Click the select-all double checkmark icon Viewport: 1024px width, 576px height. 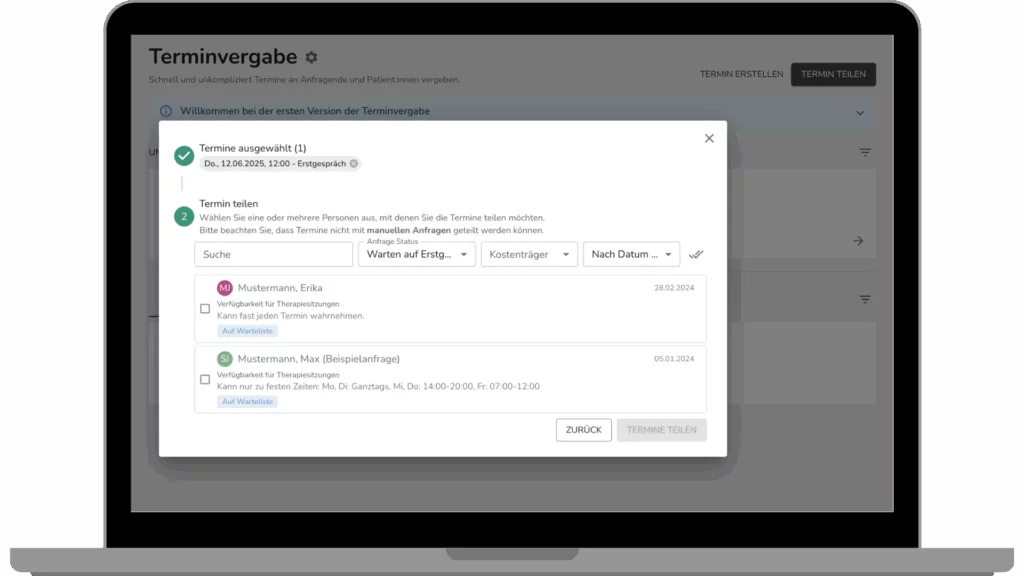pos(697,254)
